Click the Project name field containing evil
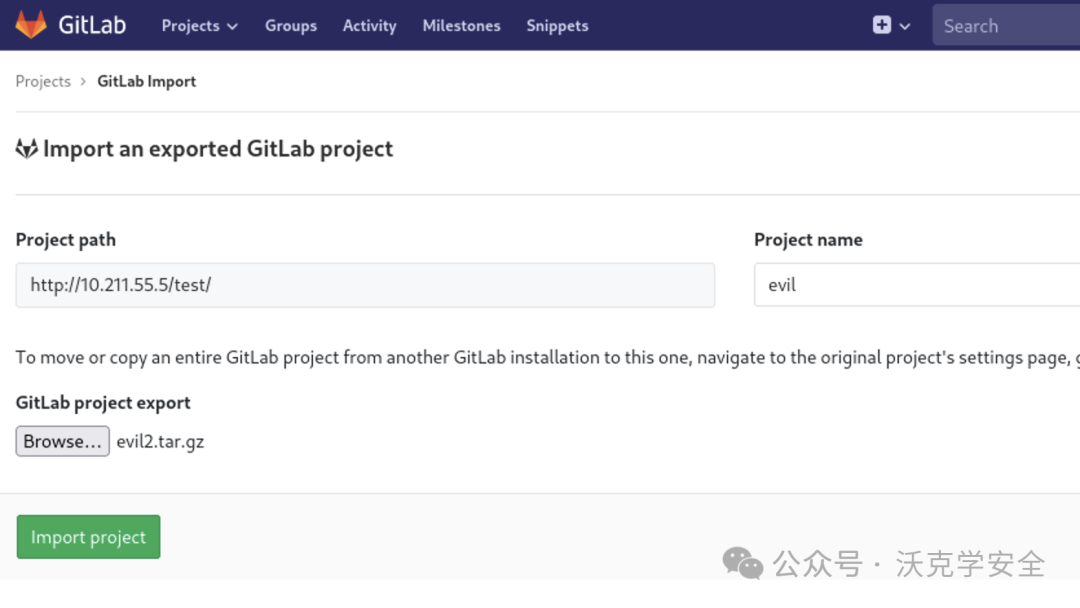 tap(915, 285)
